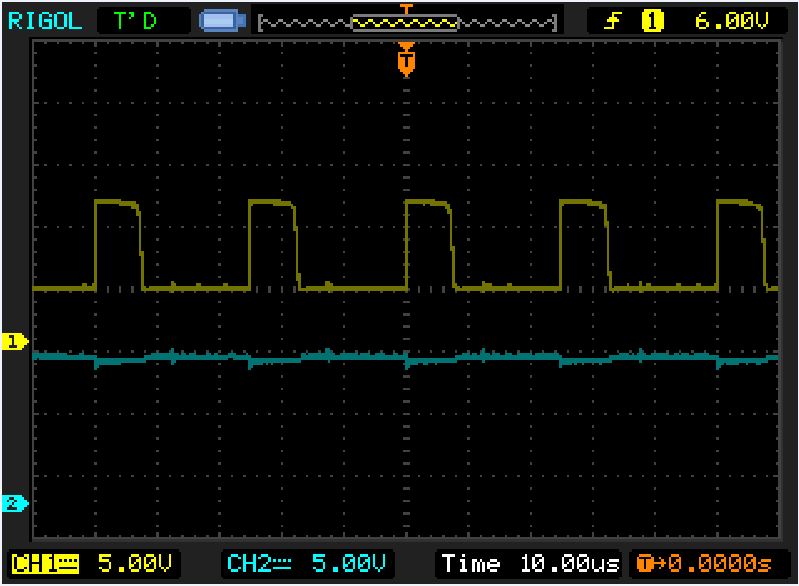Select the T'D trigger status indicator

click(135, 21)
